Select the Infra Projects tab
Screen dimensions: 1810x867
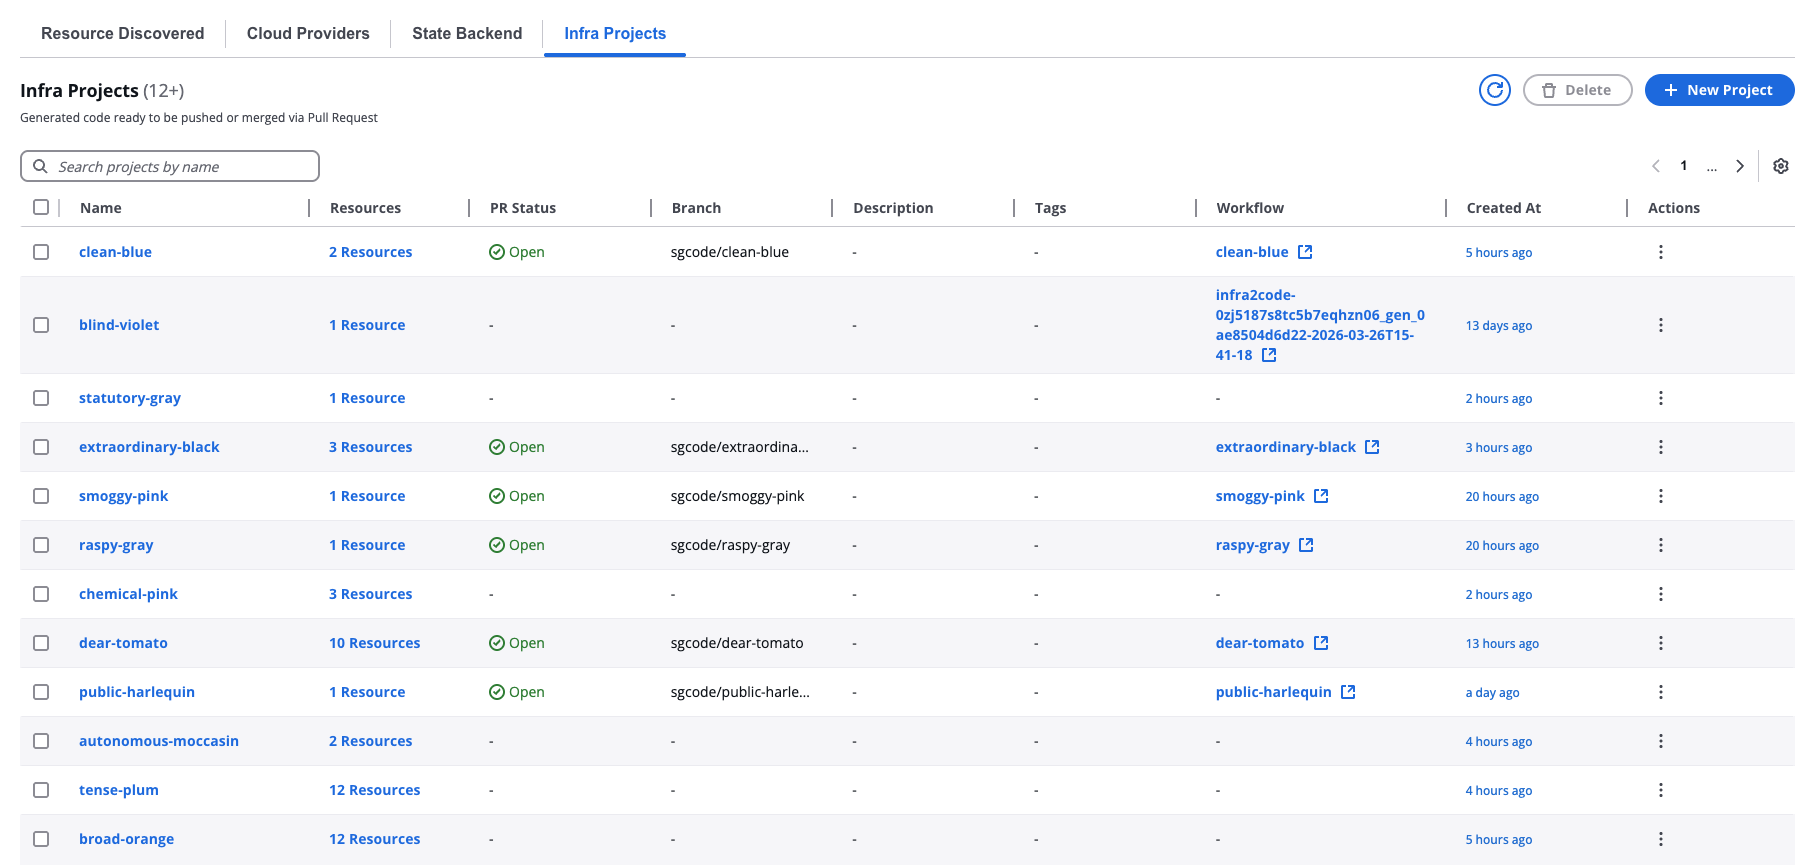click(615, 33)
